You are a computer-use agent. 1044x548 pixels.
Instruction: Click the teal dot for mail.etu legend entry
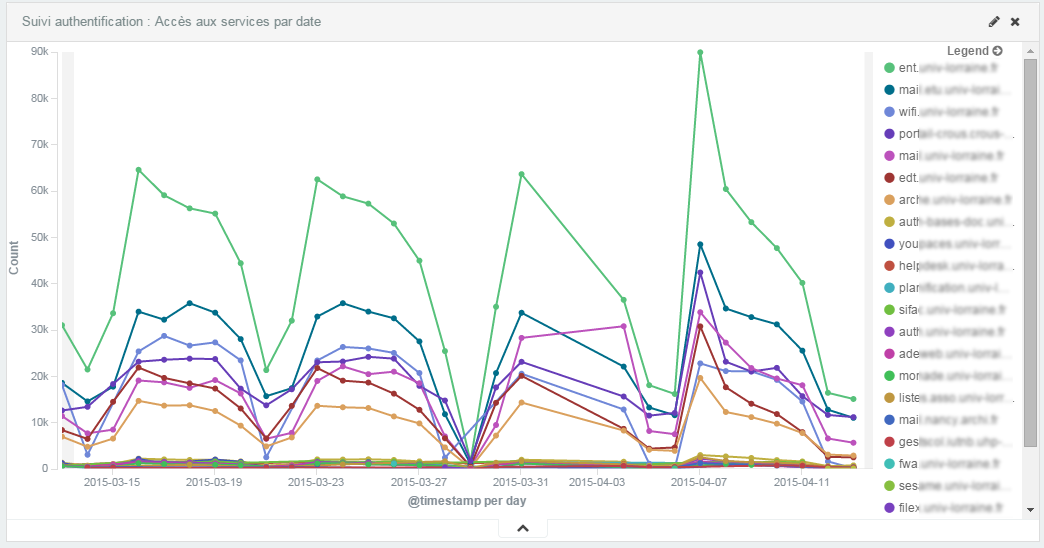tap(888, 90)
